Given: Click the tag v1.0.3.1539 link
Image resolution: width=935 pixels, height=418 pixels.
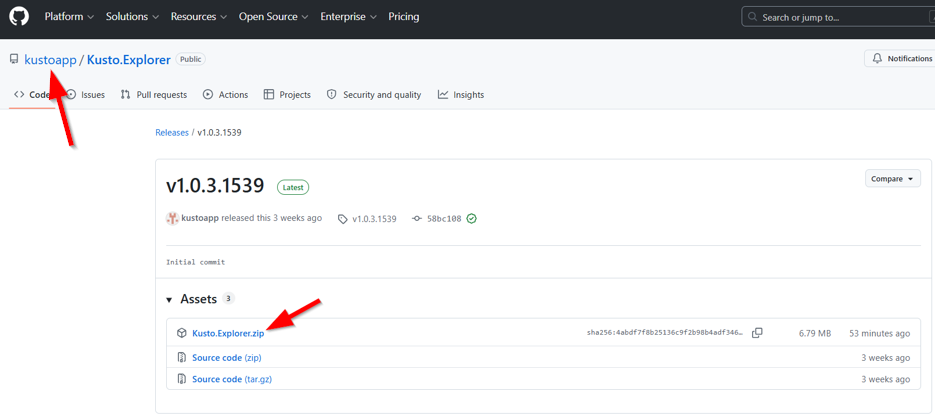Looking at the screenshot, I should click(x=373, y=219).
